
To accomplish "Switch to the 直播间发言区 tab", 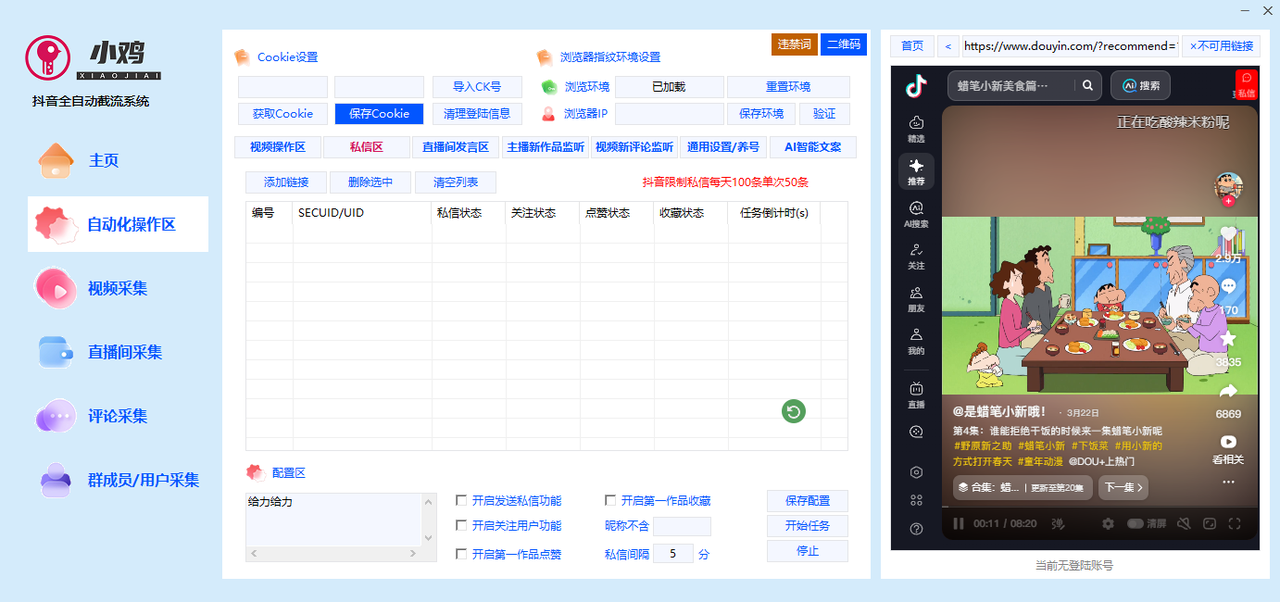I will pyautogui.click(x=455, y=147).
